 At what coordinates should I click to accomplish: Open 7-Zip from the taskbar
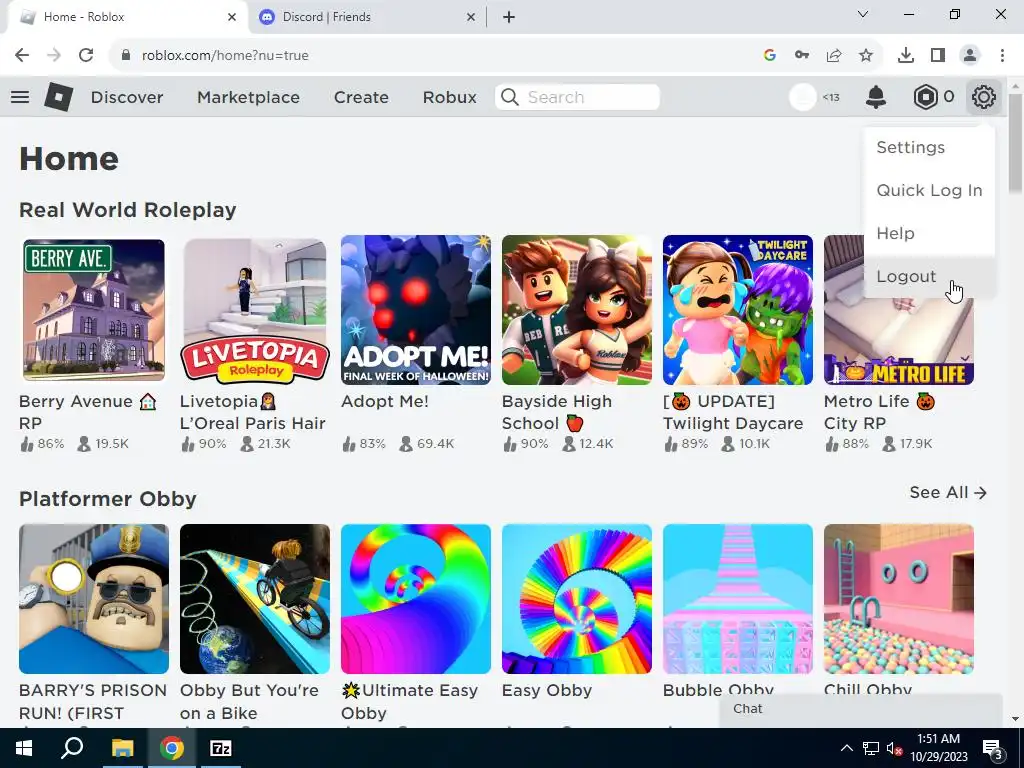(x=221, y=748)
